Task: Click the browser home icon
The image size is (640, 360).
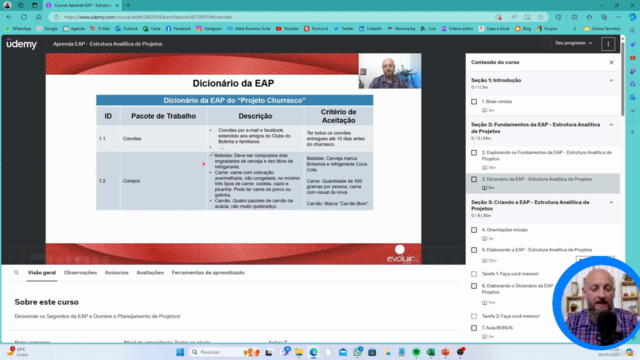Action: pos(39,17)
